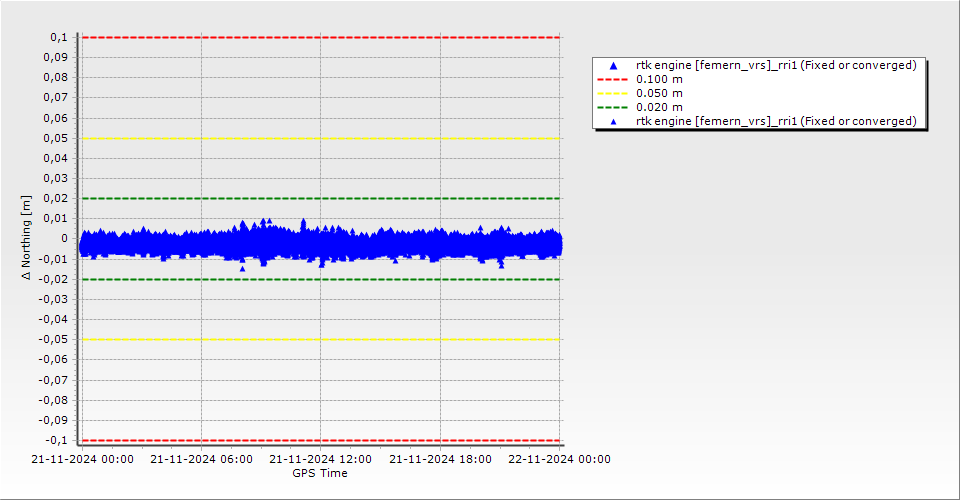Click the GPS Time axis title
This screenshot has width=960, height=500.
[x=320, y=473]
